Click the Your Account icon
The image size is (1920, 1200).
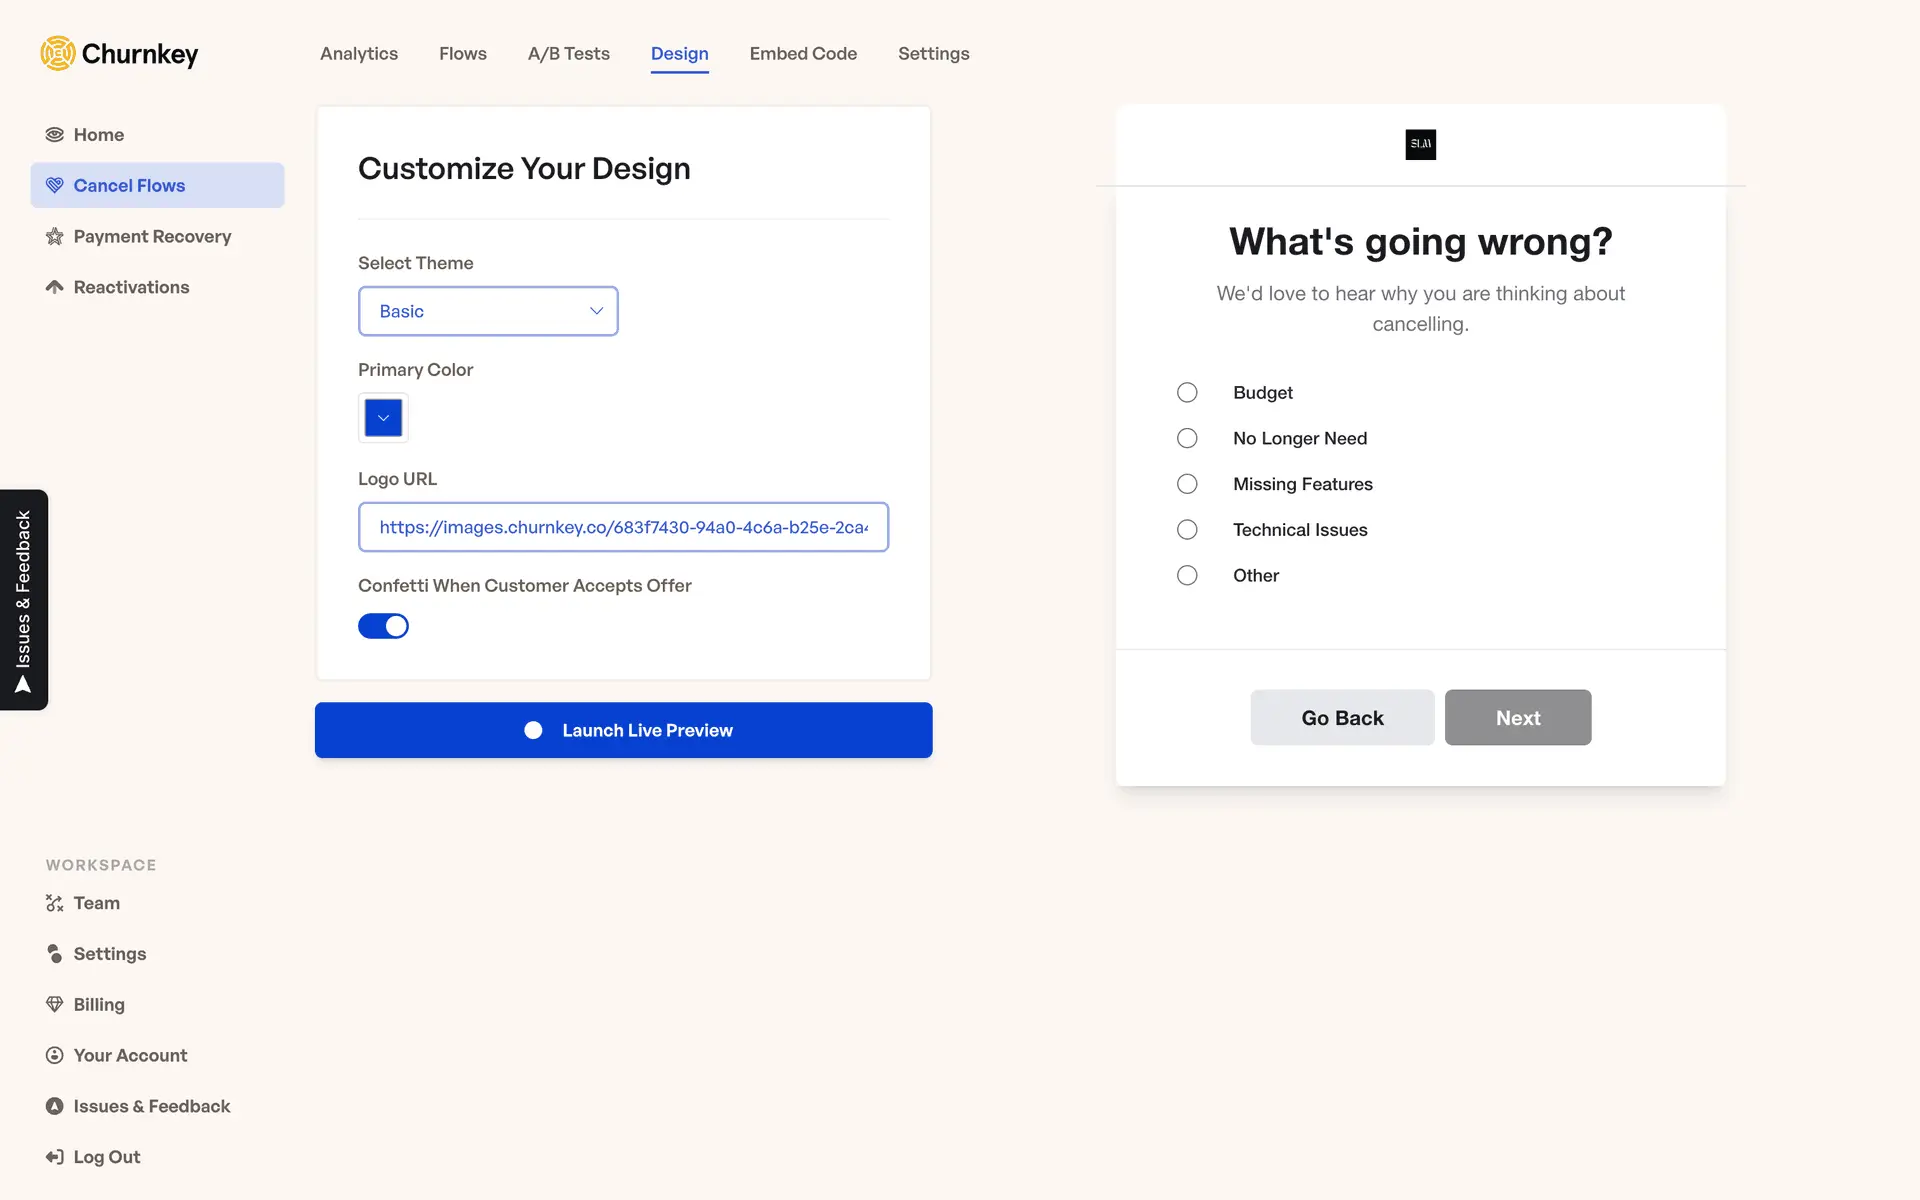coord(55,1055)
